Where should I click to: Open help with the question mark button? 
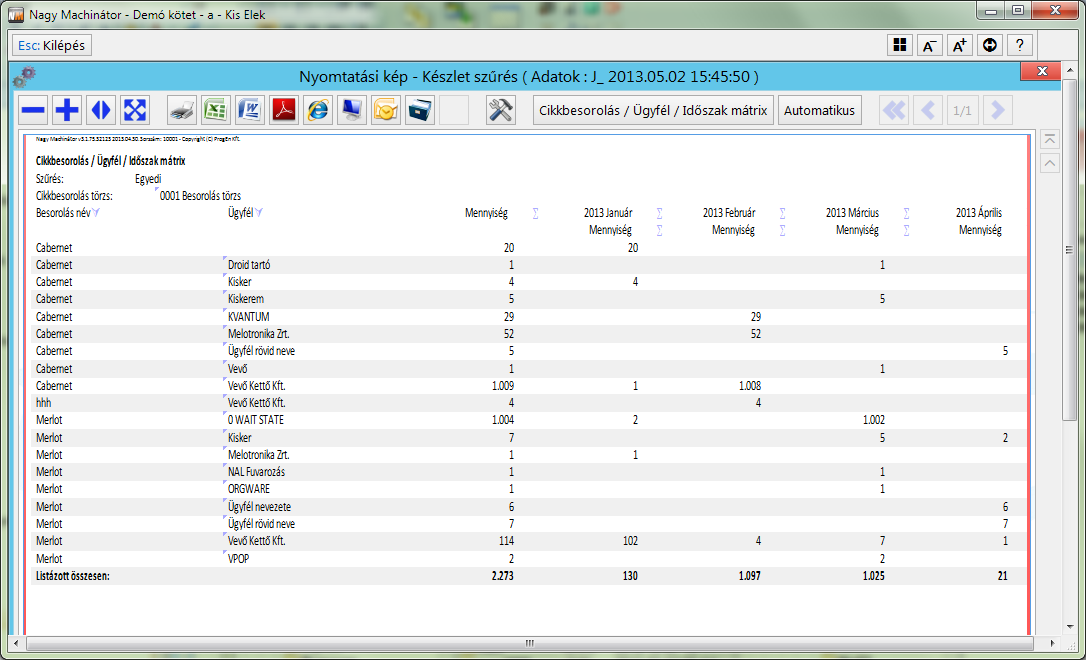[1019, 45]
